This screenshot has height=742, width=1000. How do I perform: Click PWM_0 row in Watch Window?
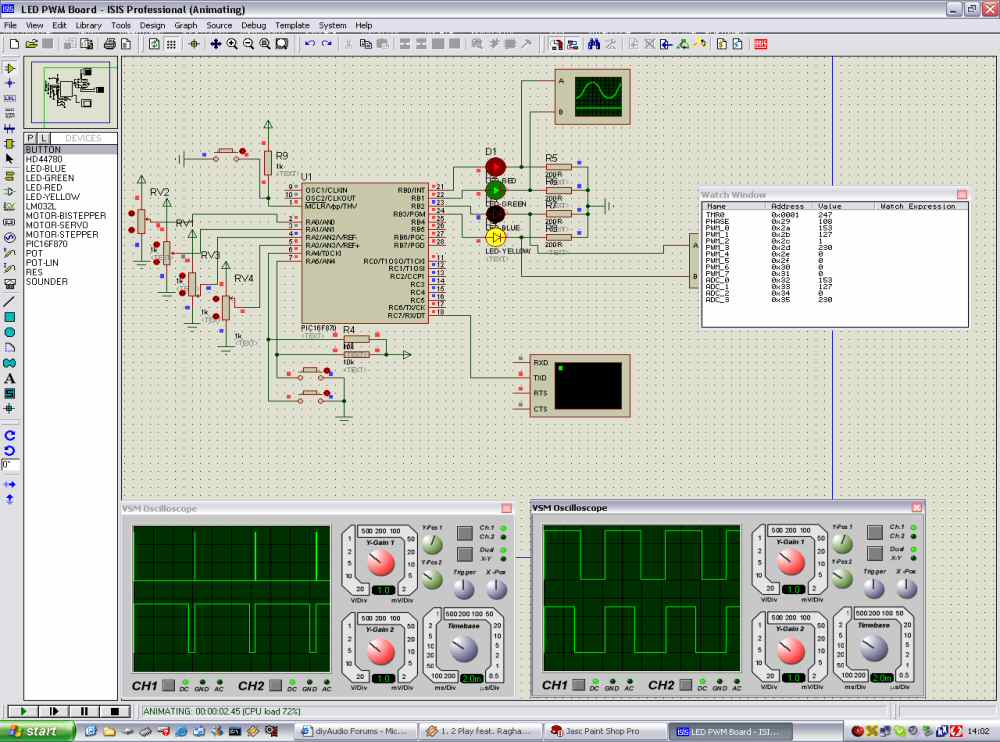coord(834,228)
